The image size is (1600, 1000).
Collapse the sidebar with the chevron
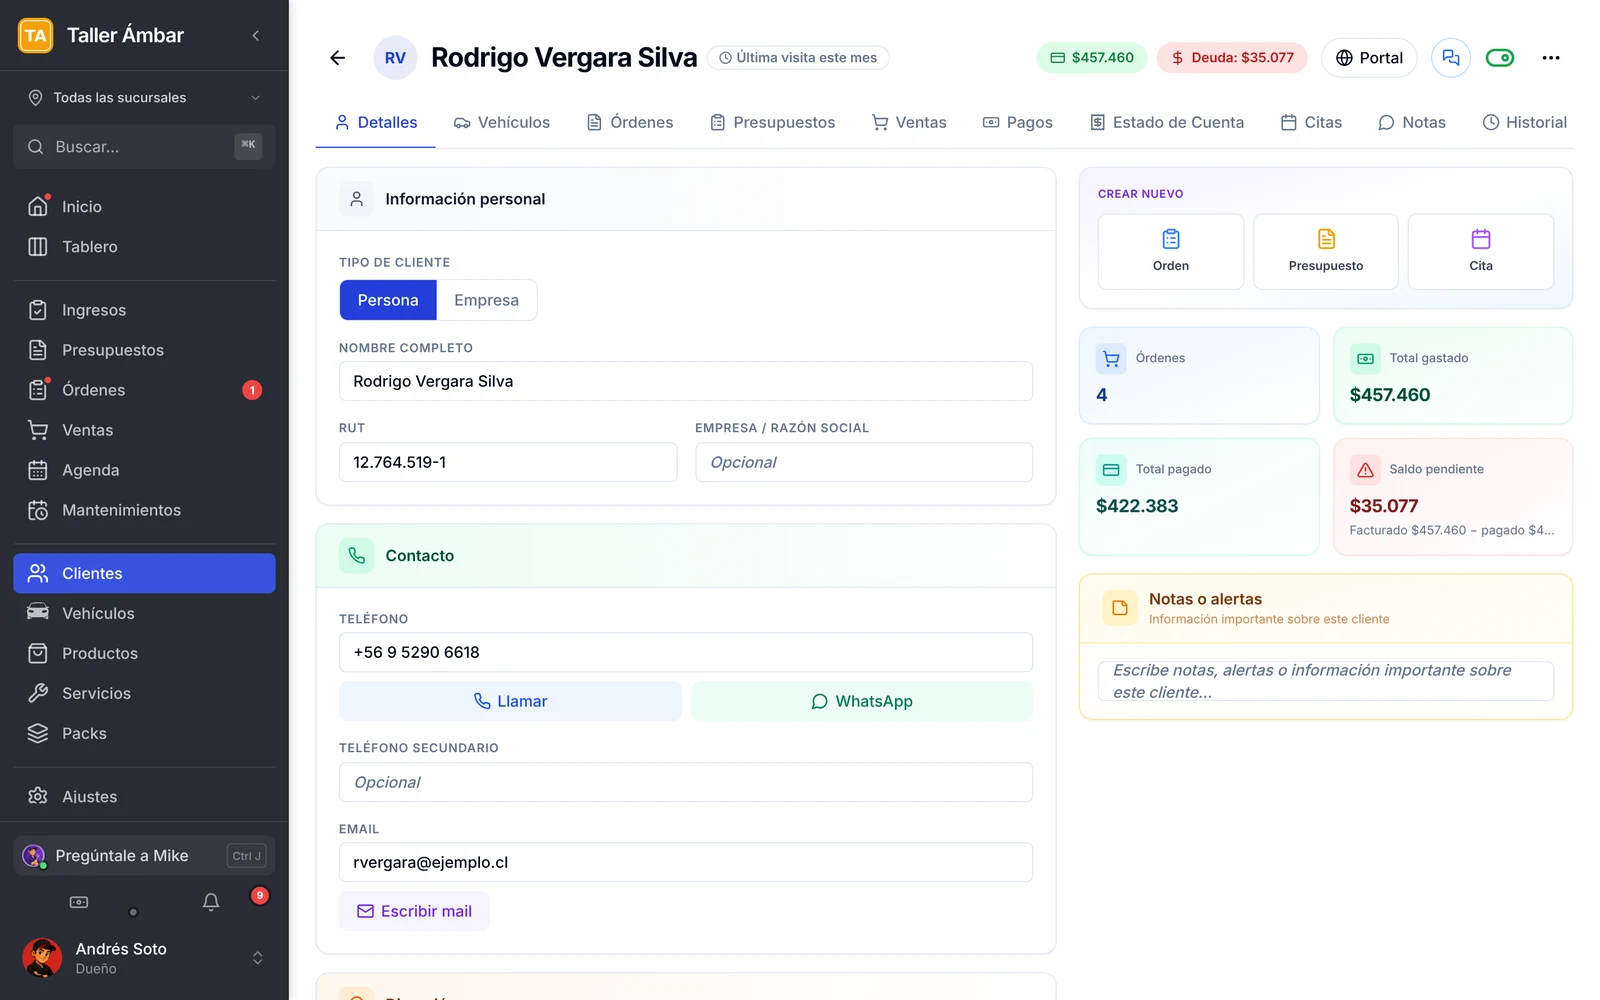tap(256, 35)
